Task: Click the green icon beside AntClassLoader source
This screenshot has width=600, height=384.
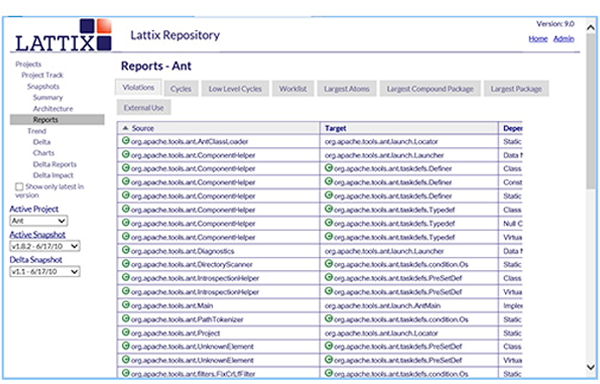Action: (126, 141)
